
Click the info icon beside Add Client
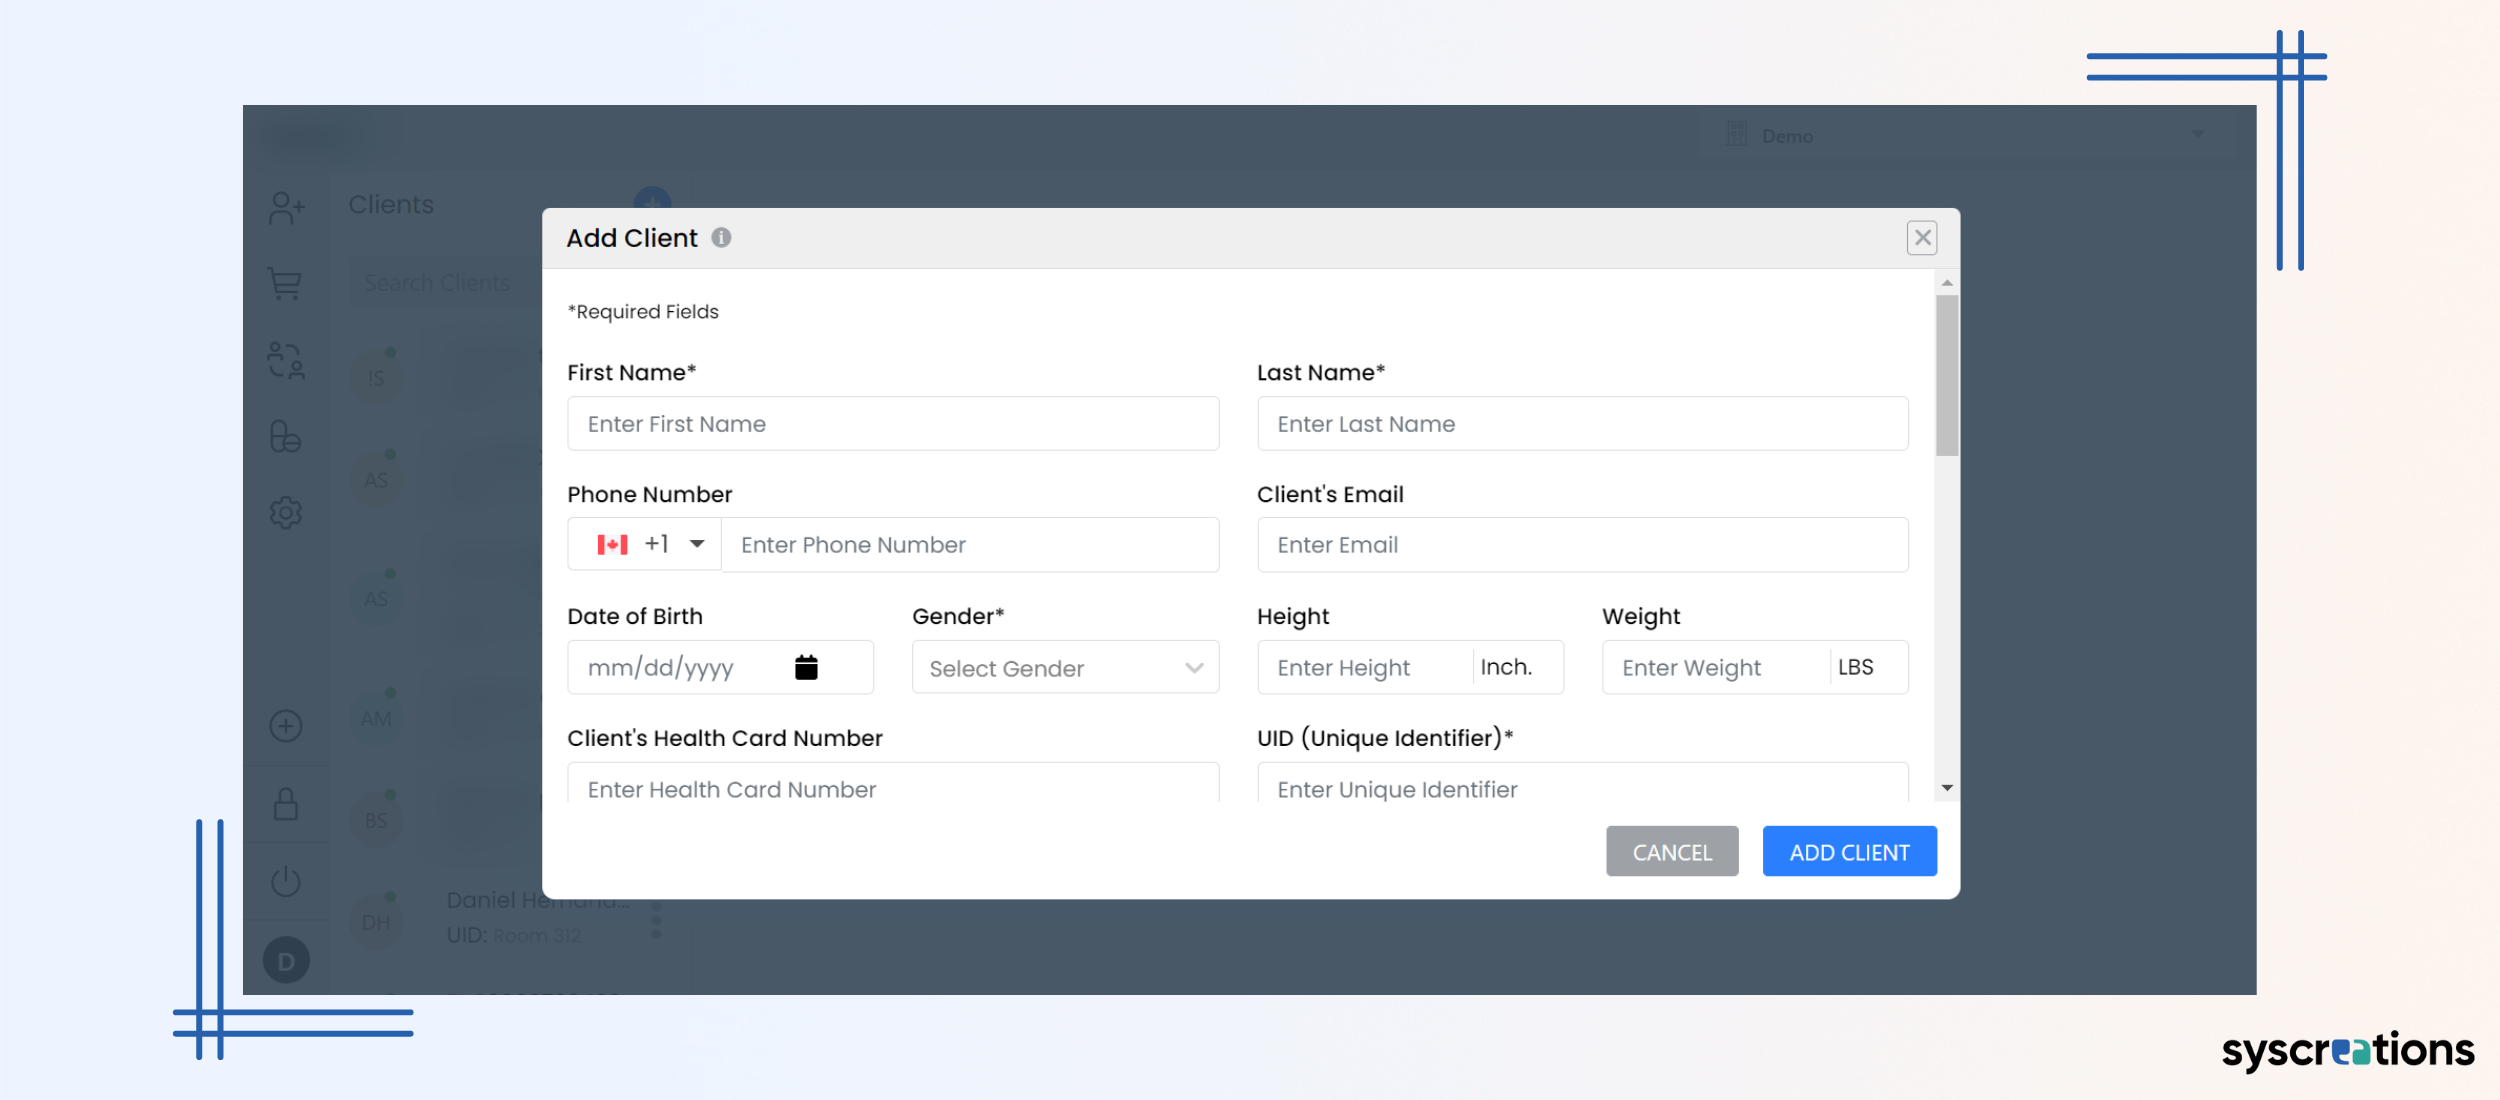(721, 238)
